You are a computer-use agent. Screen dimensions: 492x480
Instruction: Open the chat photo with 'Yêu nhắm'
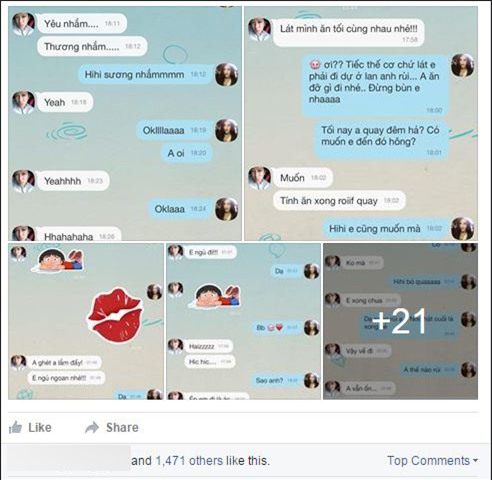click(x=125, y=123)
